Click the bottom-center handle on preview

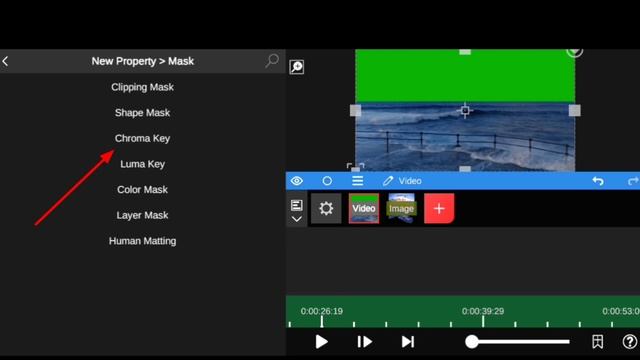click(465, 169)
